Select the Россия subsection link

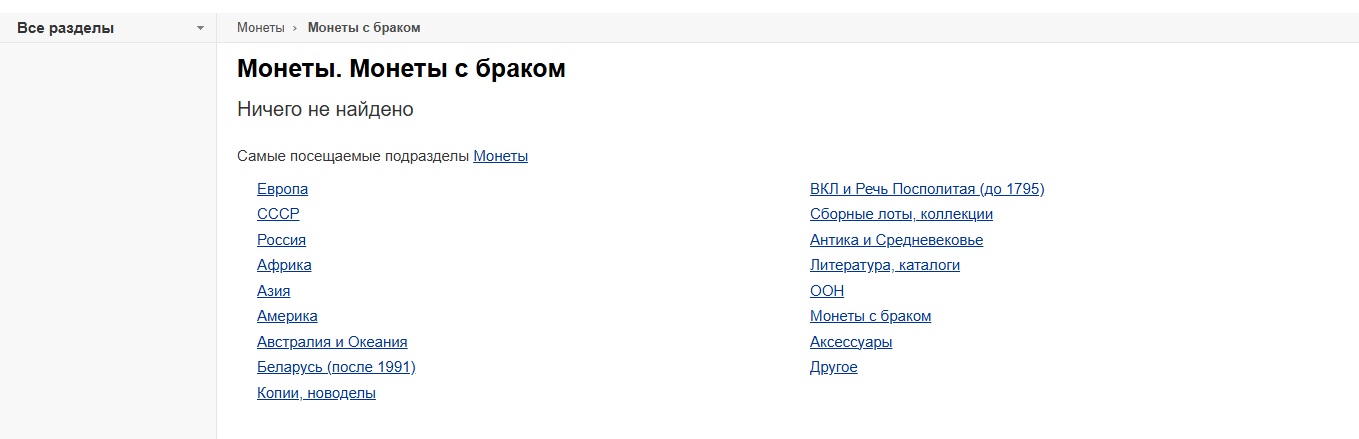click(x=281, y=240)
